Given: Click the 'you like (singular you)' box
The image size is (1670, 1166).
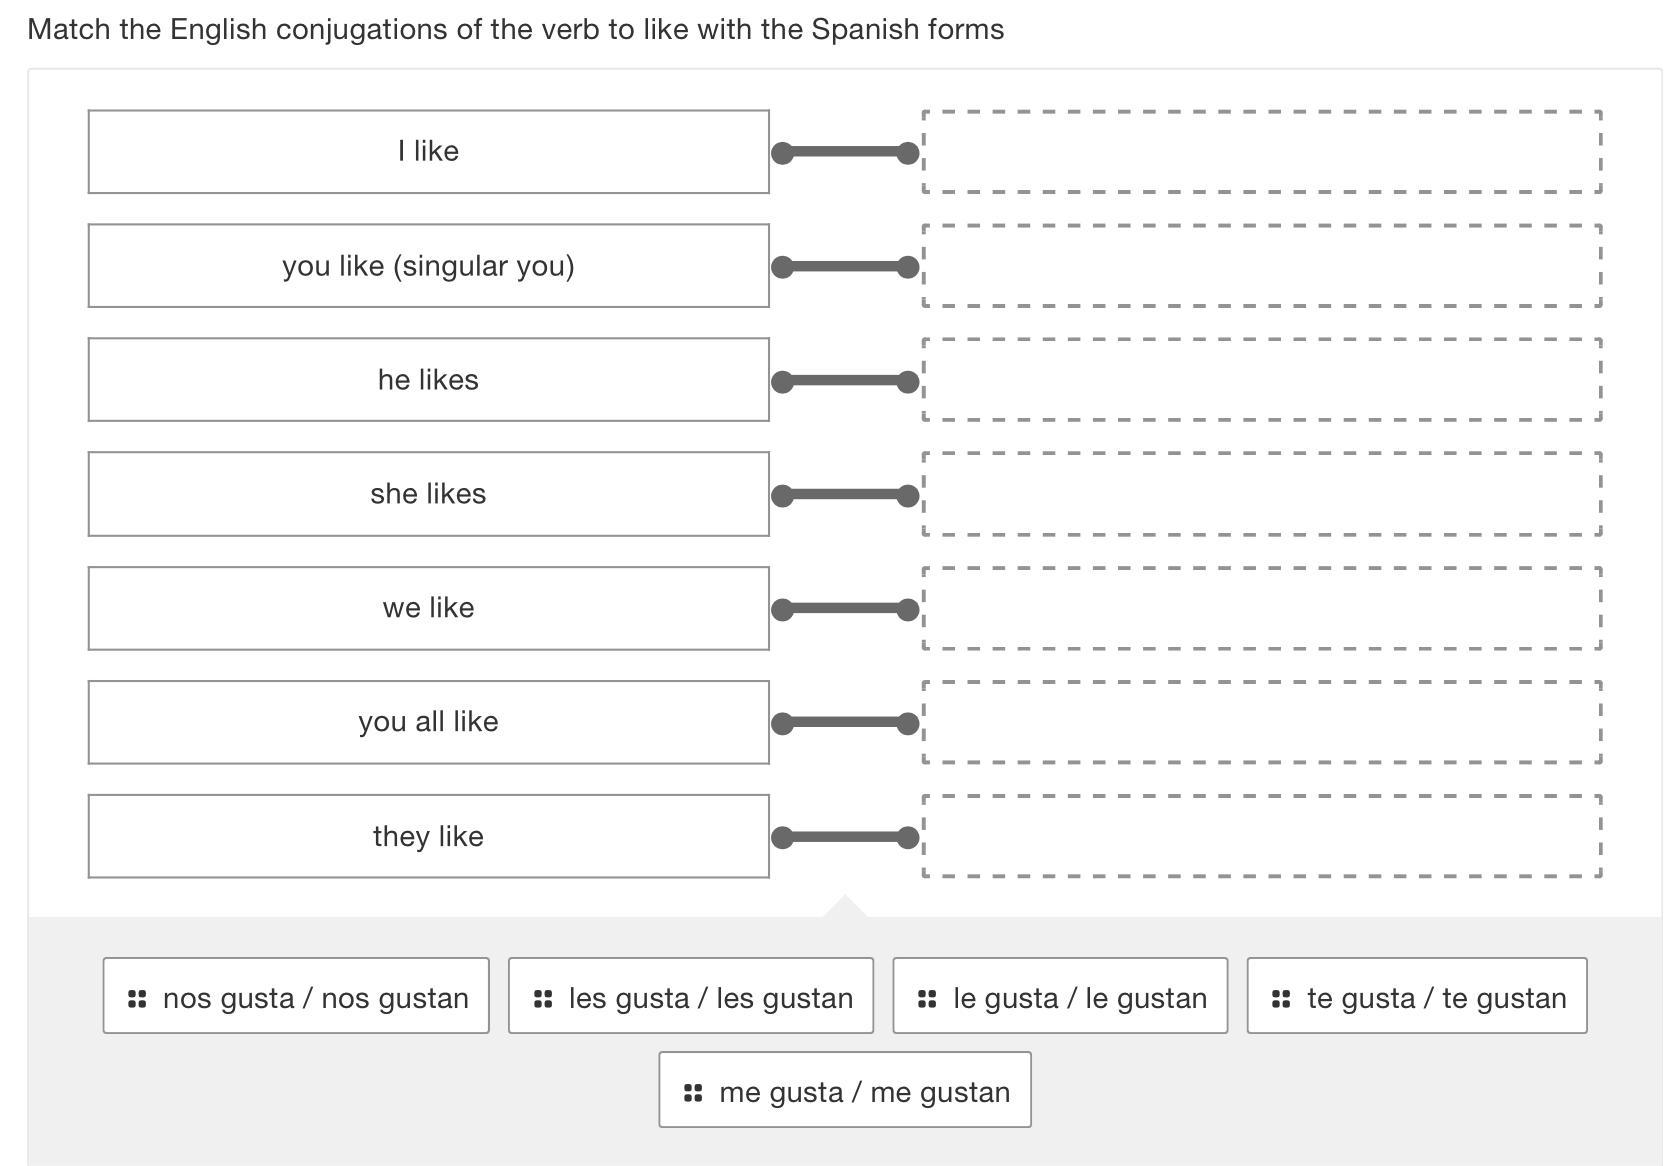Looking at the screenshot, I should coord(428,265).
